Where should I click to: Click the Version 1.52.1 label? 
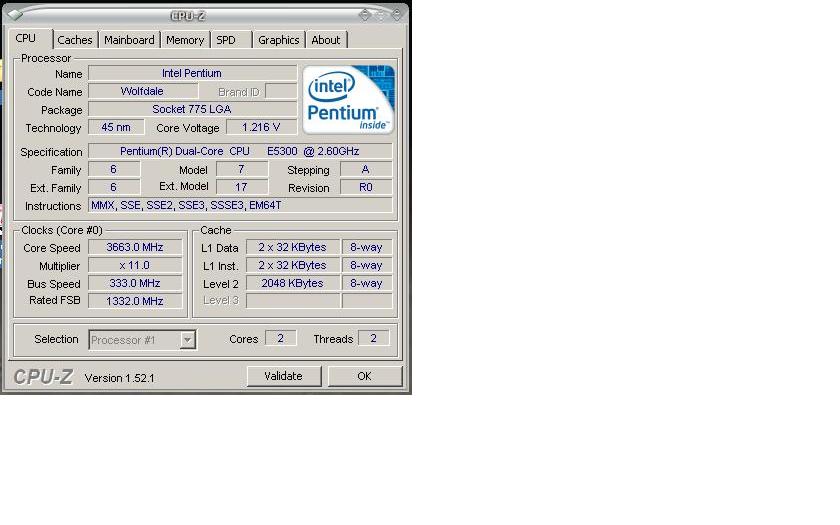pyautogui.click(x=119, y=378)
